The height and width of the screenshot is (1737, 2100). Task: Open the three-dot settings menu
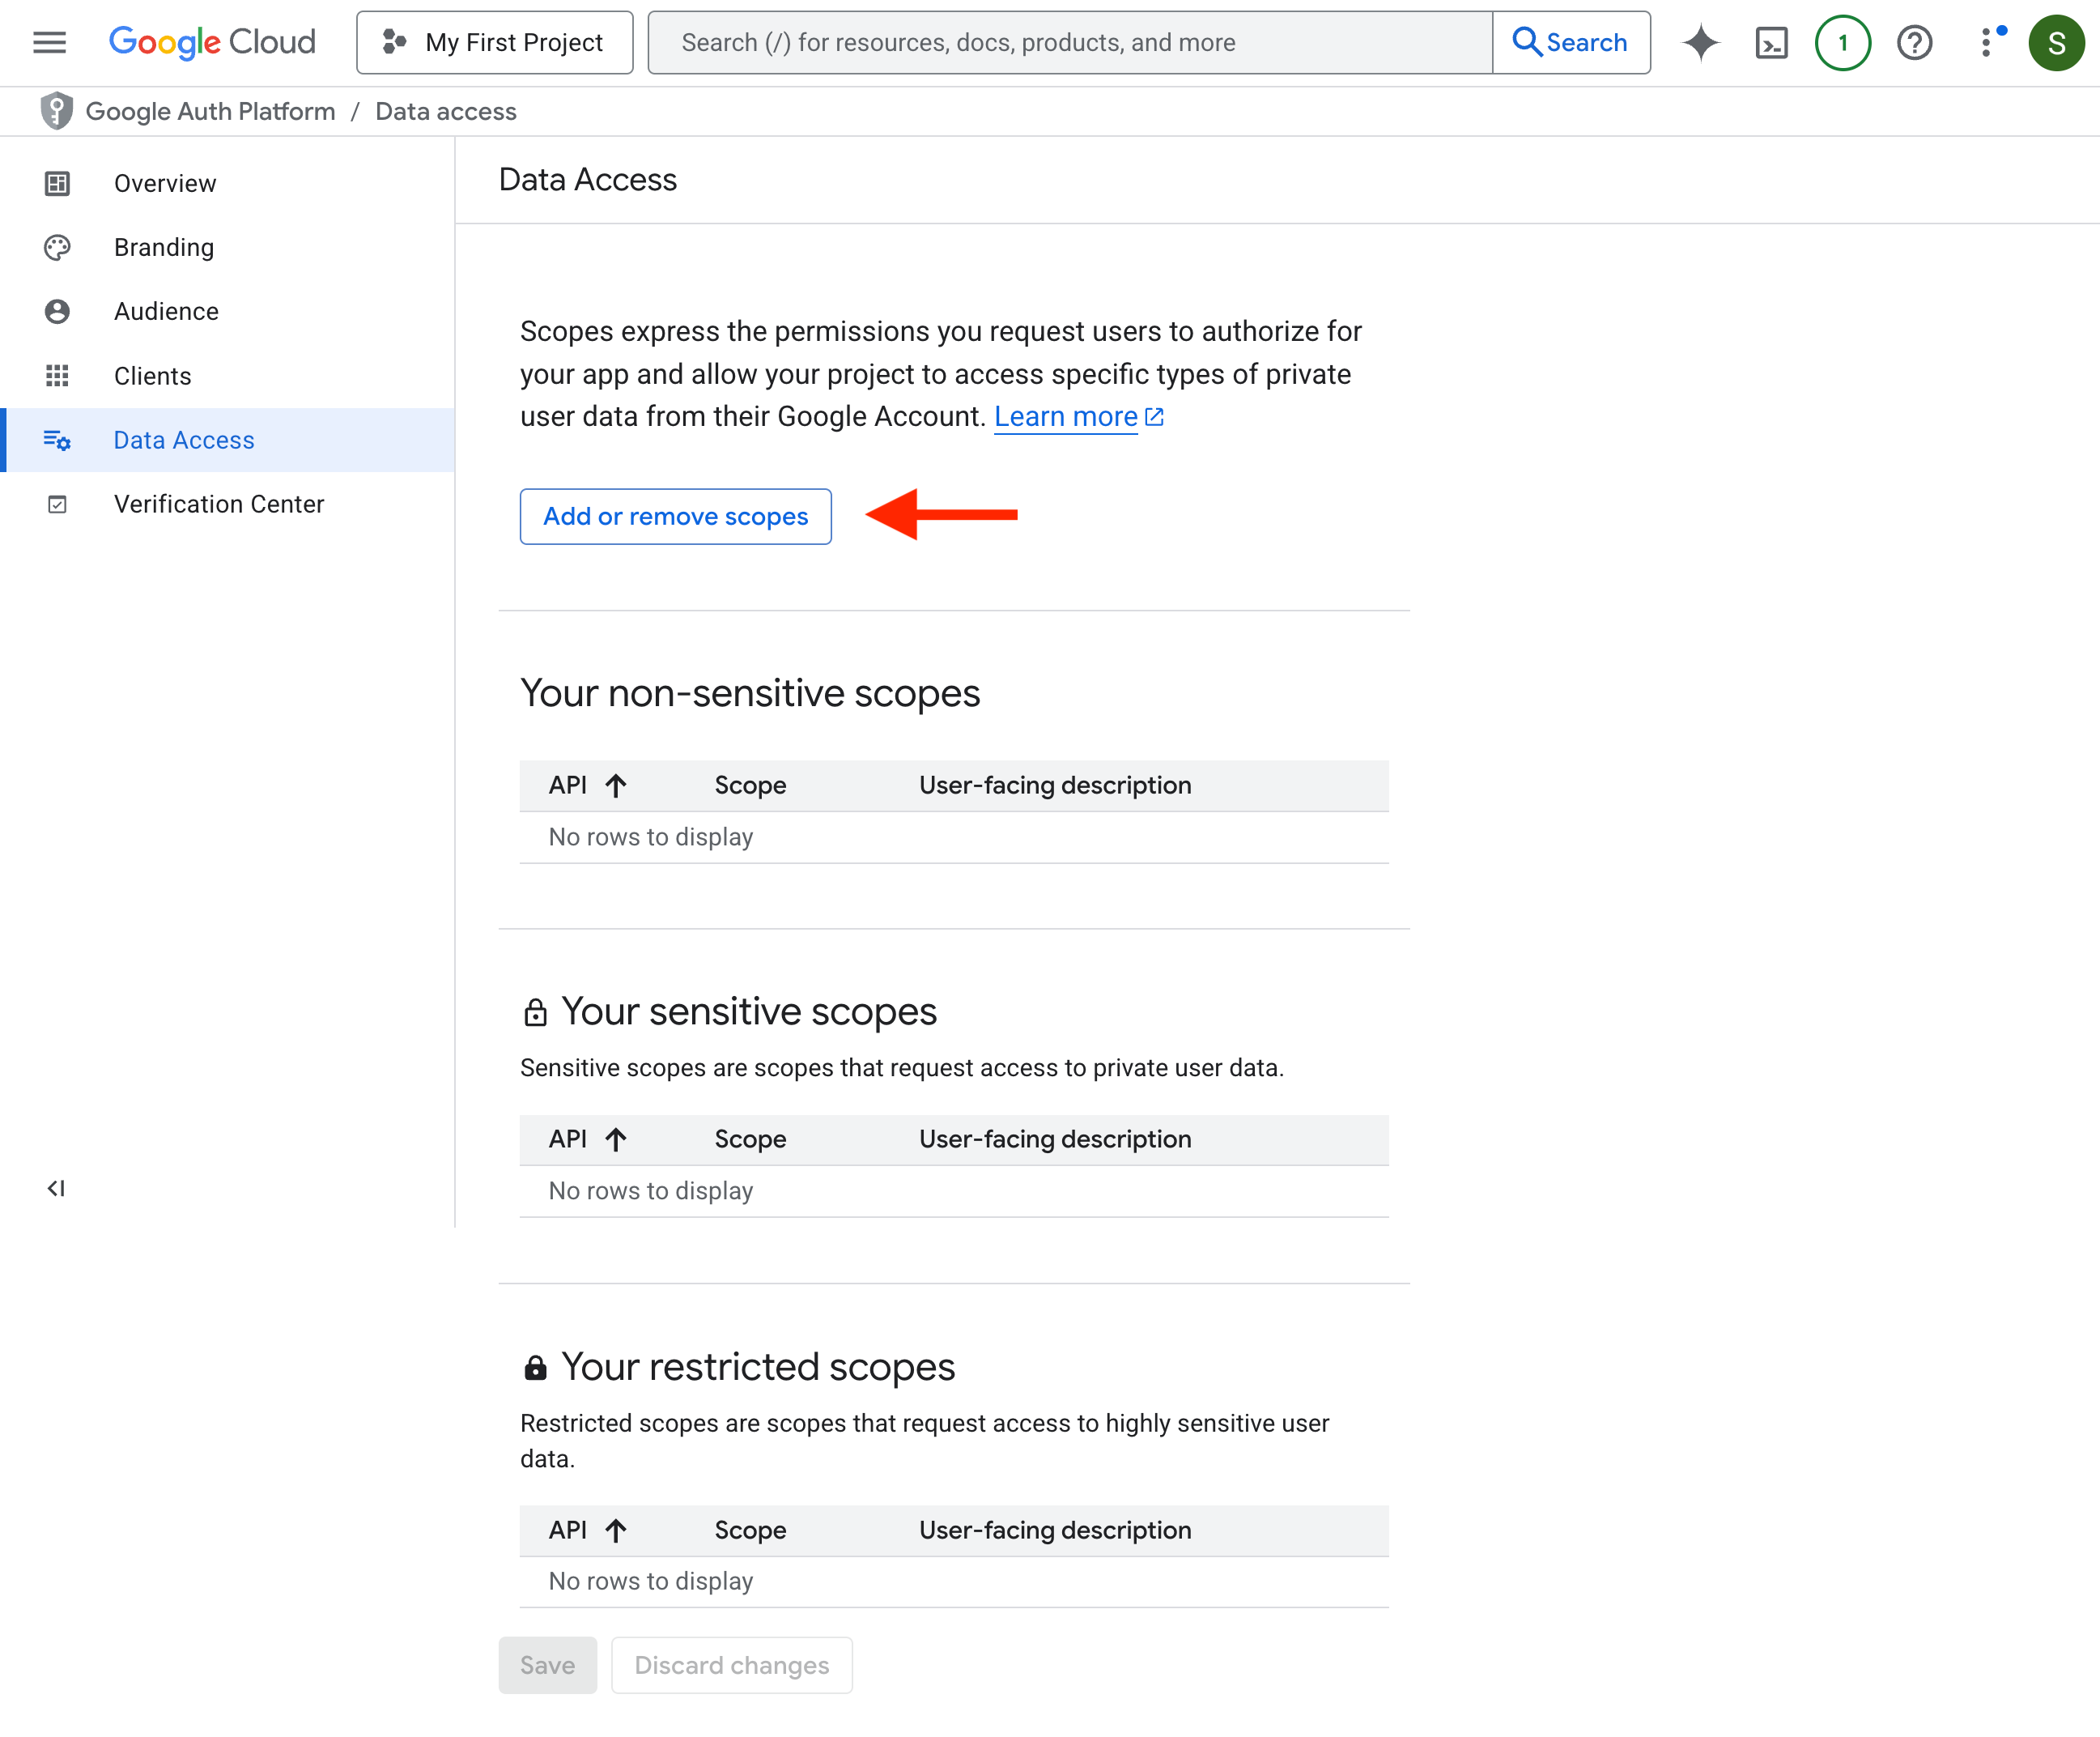(1987, 42)
